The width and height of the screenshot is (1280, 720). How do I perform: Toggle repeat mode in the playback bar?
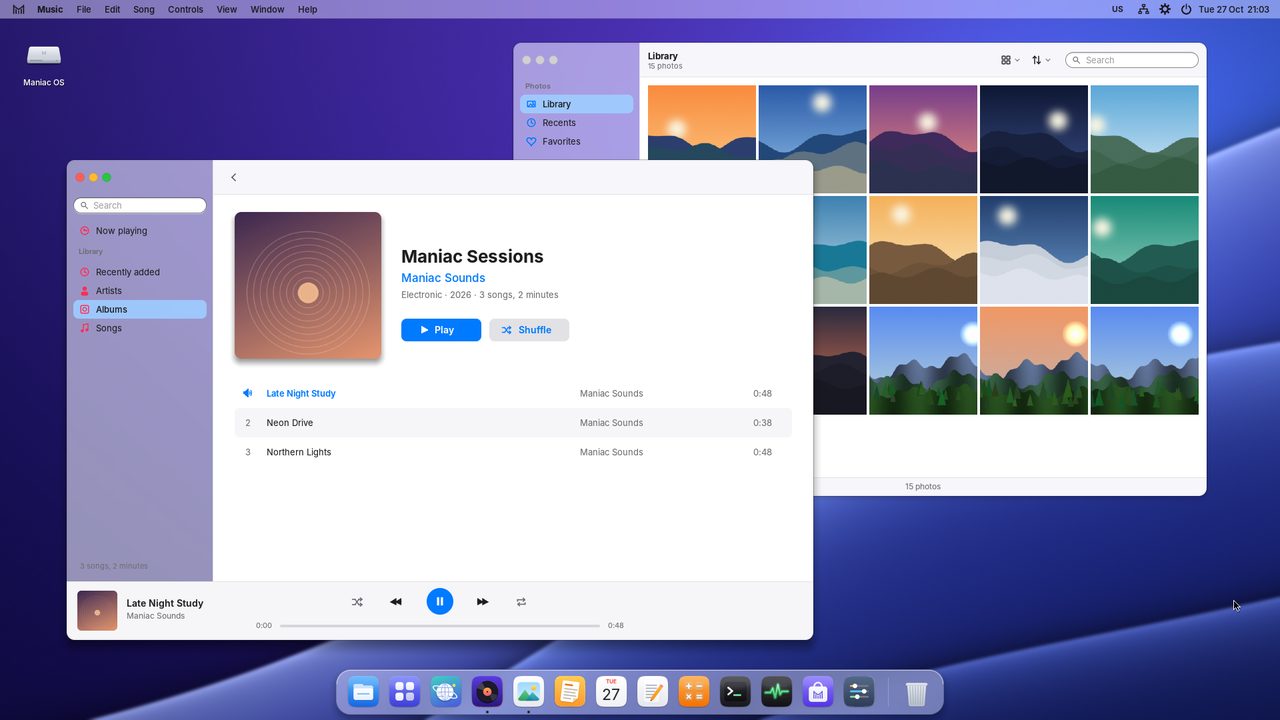521,602
